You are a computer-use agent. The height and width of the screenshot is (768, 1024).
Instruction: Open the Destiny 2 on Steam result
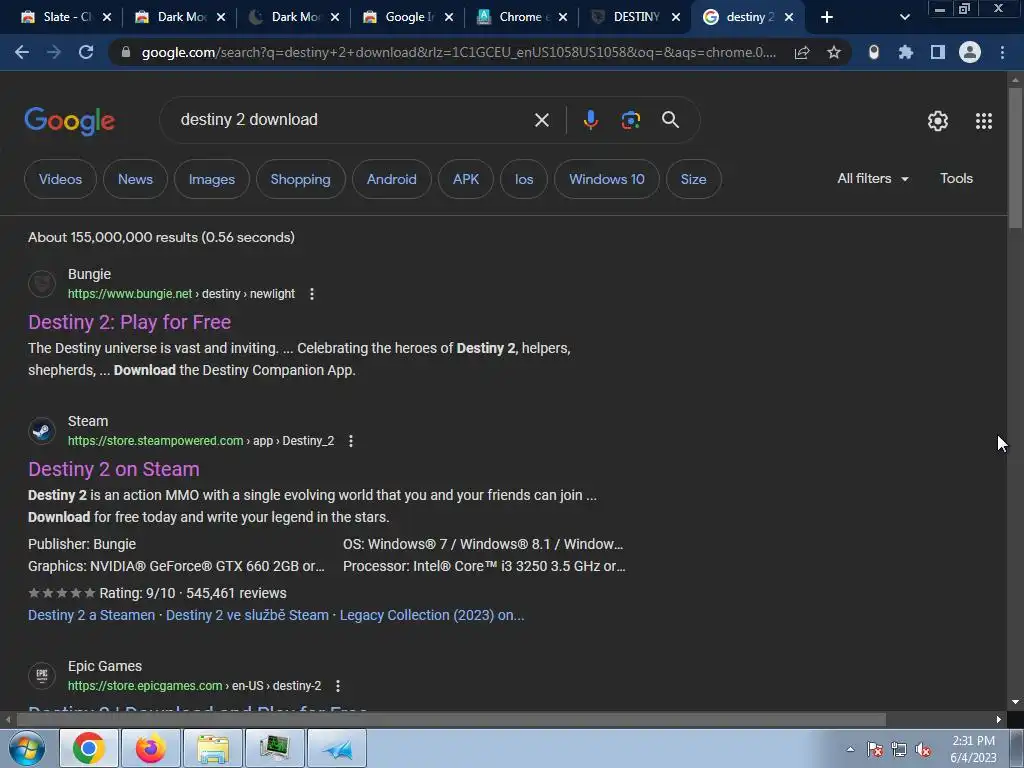[114, 469]
